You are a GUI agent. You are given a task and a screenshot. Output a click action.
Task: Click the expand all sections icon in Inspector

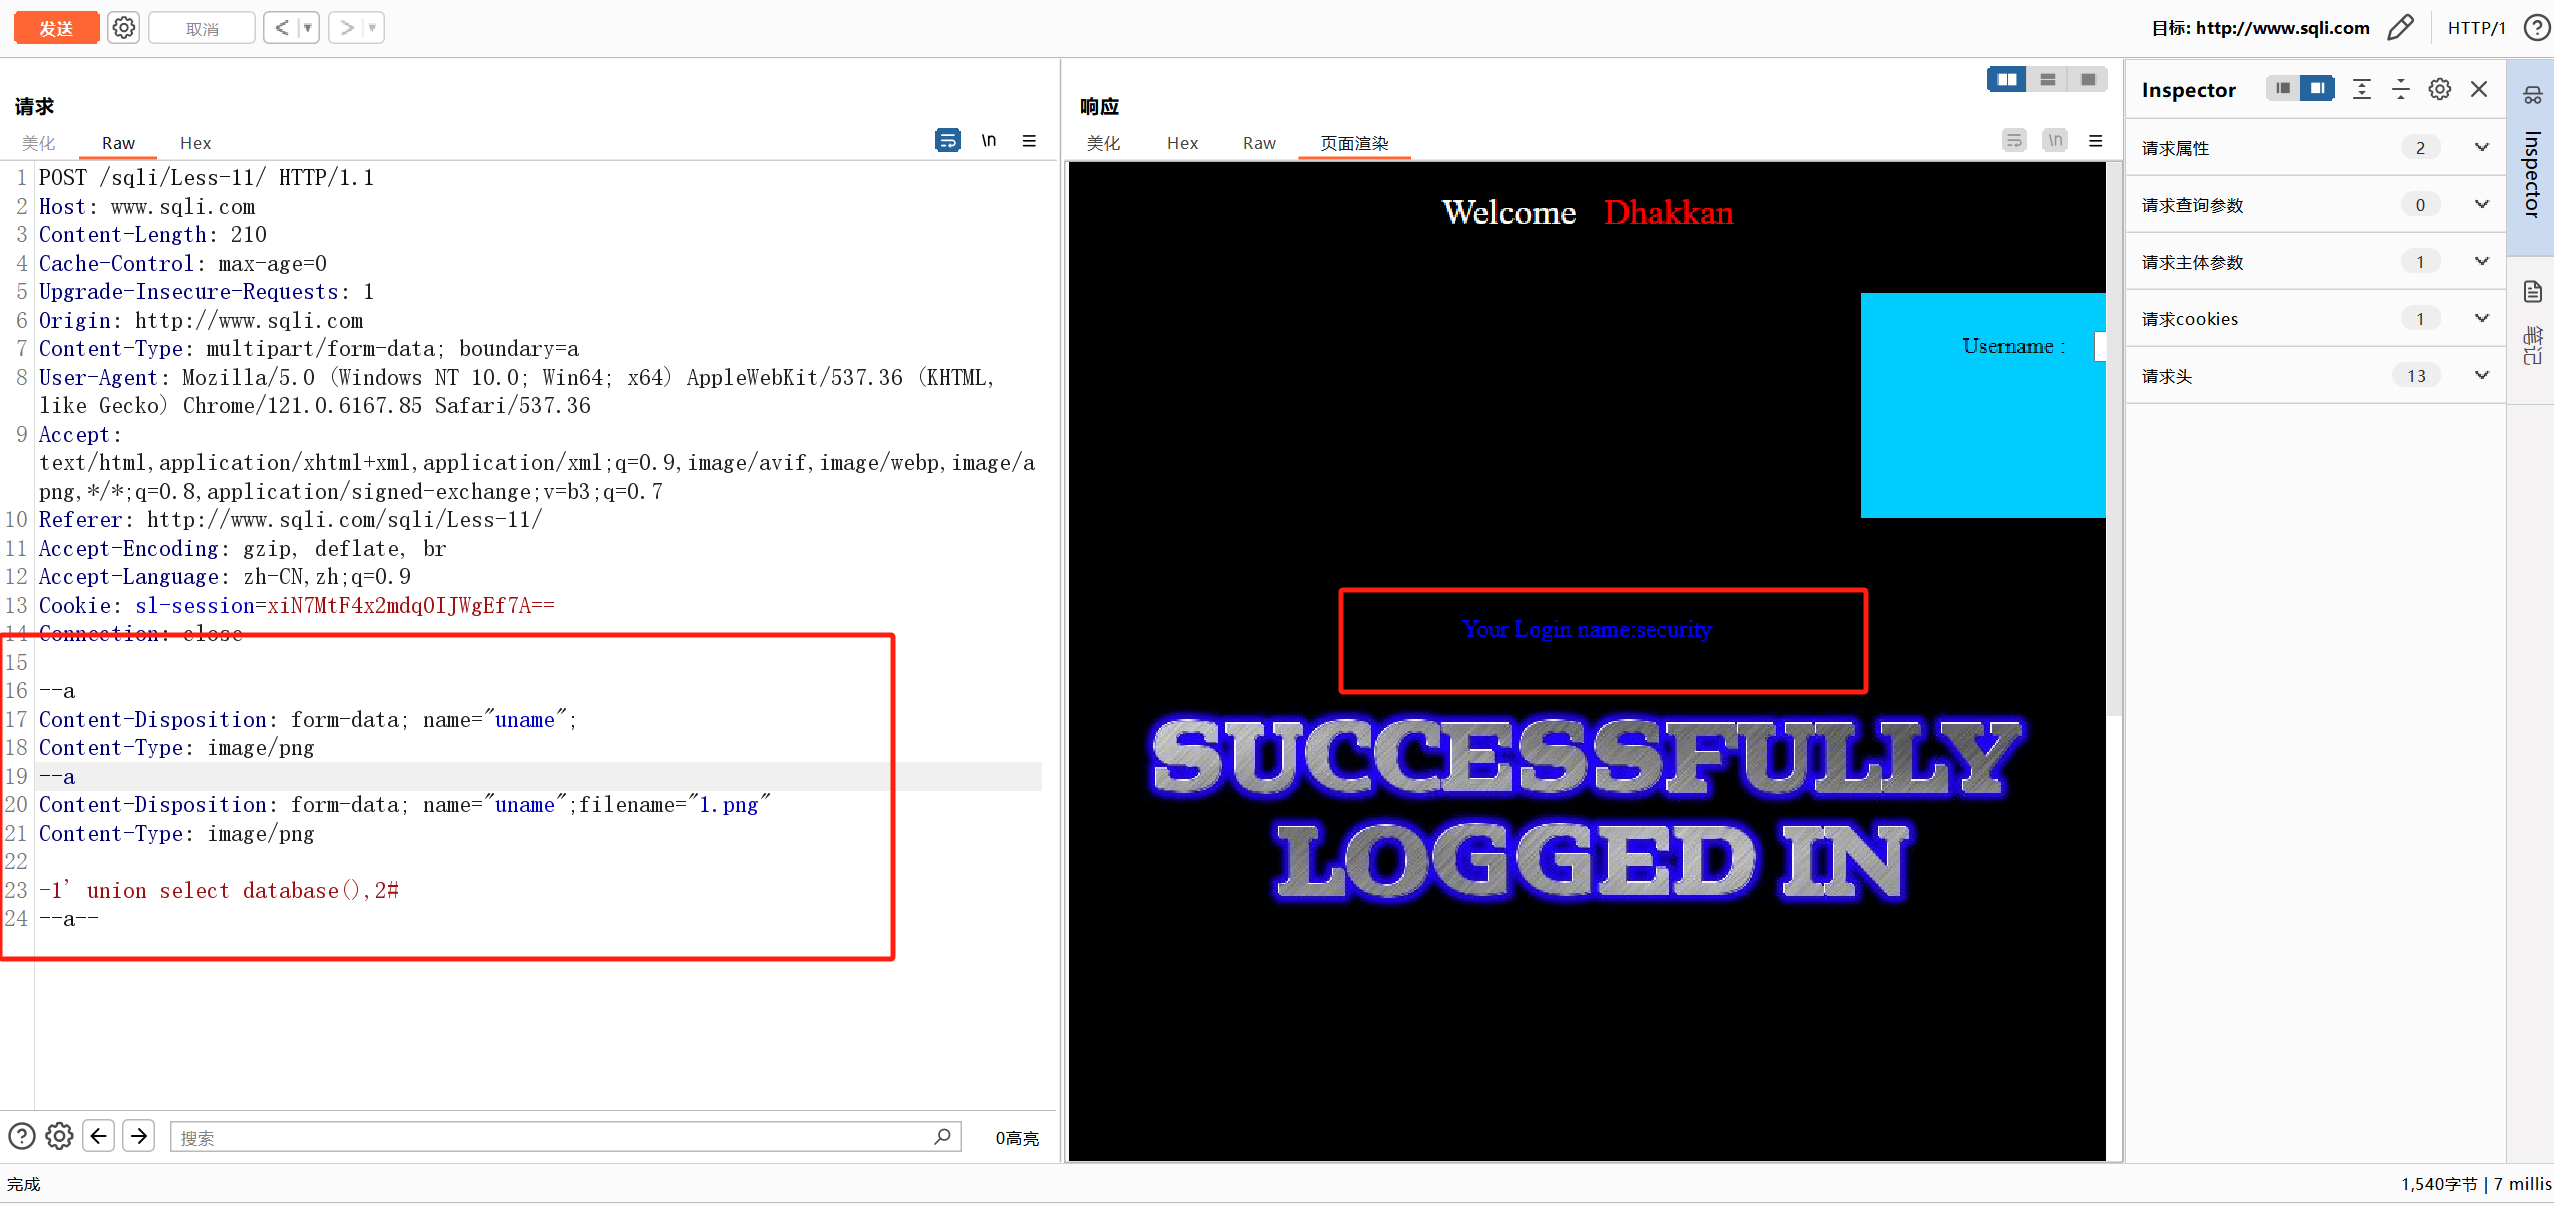2362,90
